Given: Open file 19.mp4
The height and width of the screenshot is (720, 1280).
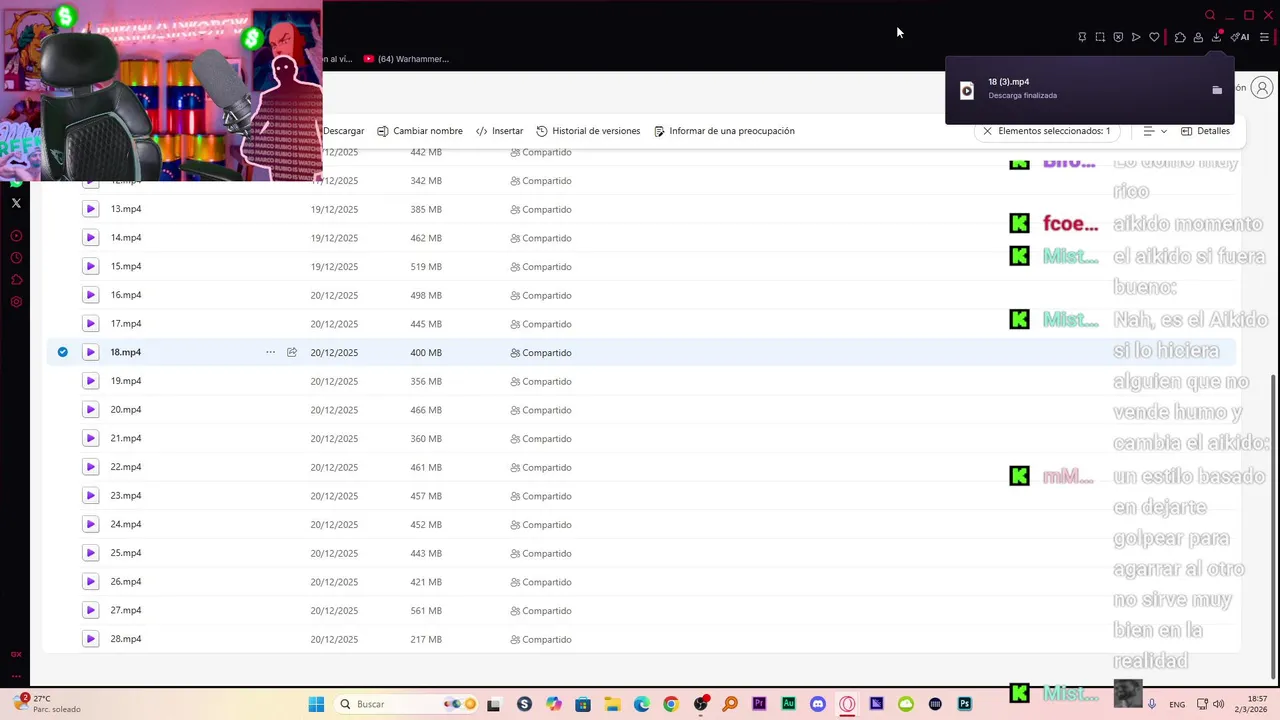Looking at the screenshot, I should click(x=126, y=381).
